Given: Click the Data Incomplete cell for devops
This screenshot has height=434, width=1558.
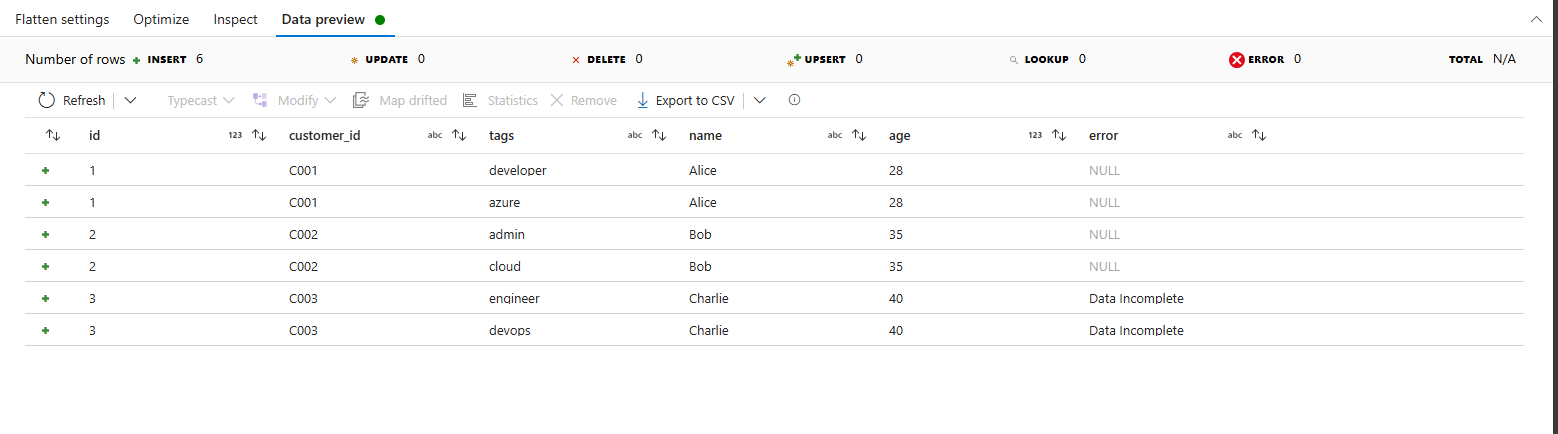Looking at the screenshot, I should (1136, 331).
